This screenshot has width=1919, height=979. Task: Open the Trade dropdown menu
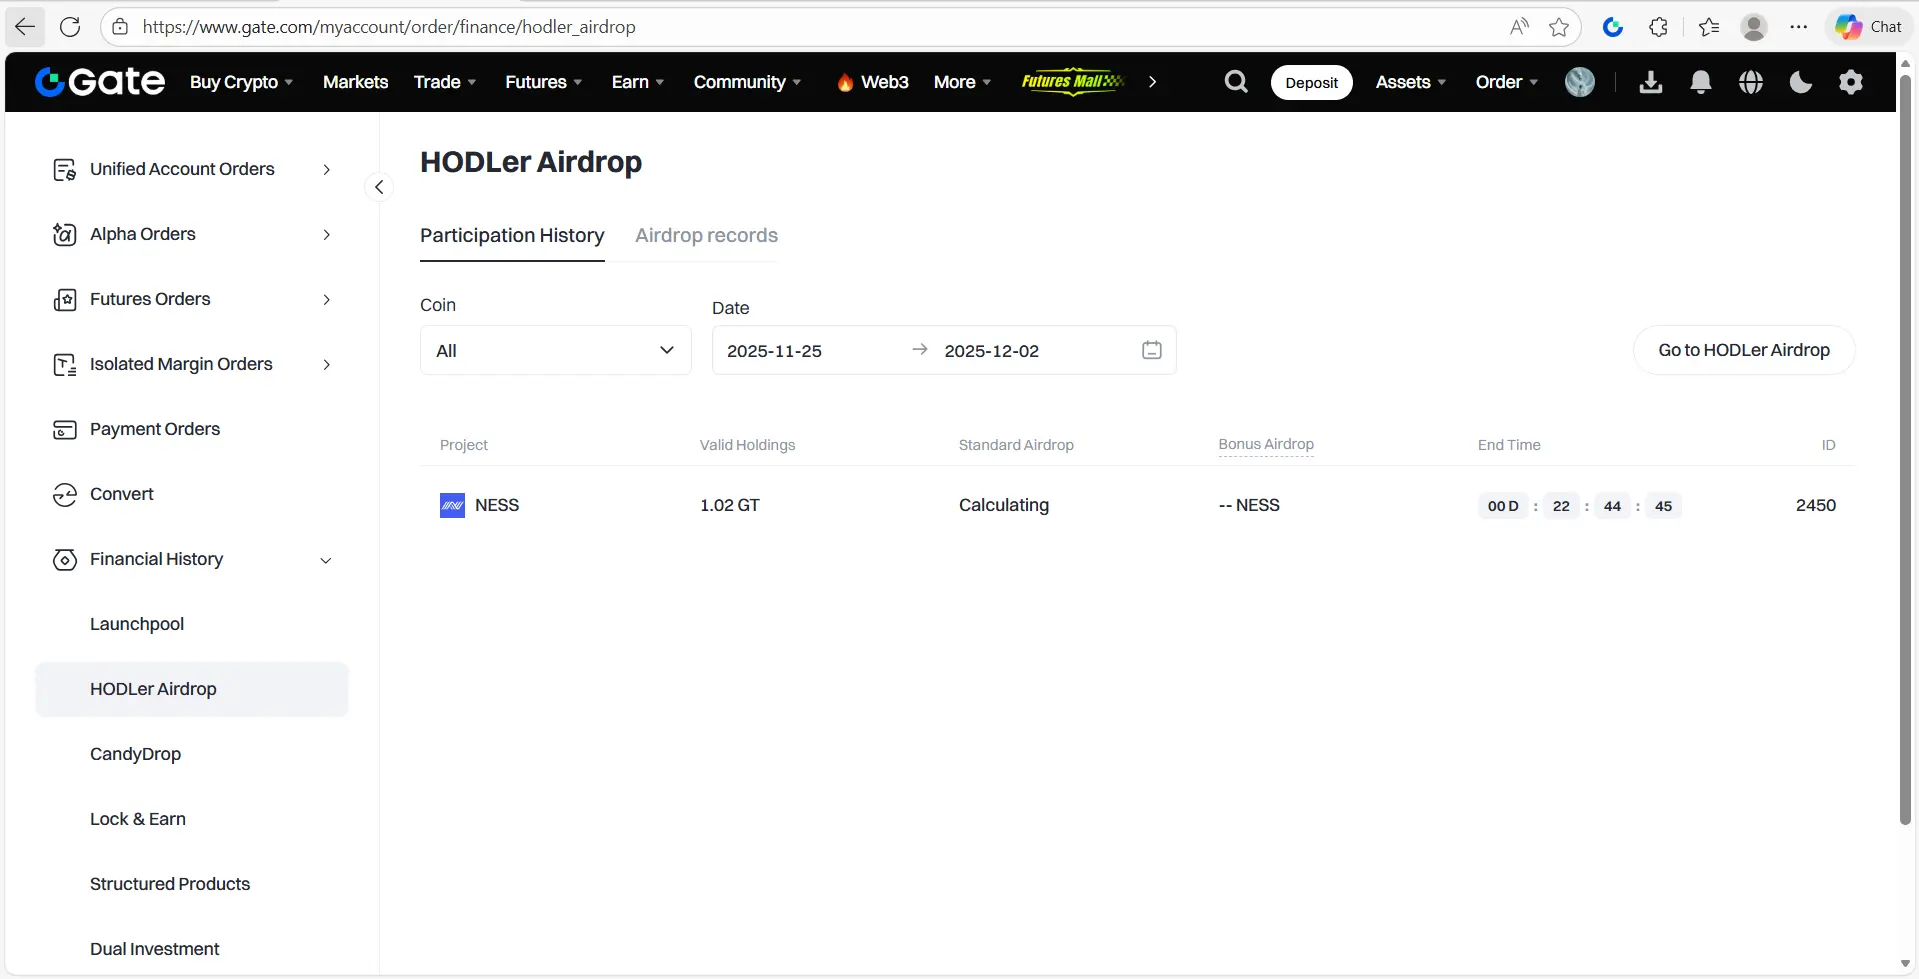point(445,82)
